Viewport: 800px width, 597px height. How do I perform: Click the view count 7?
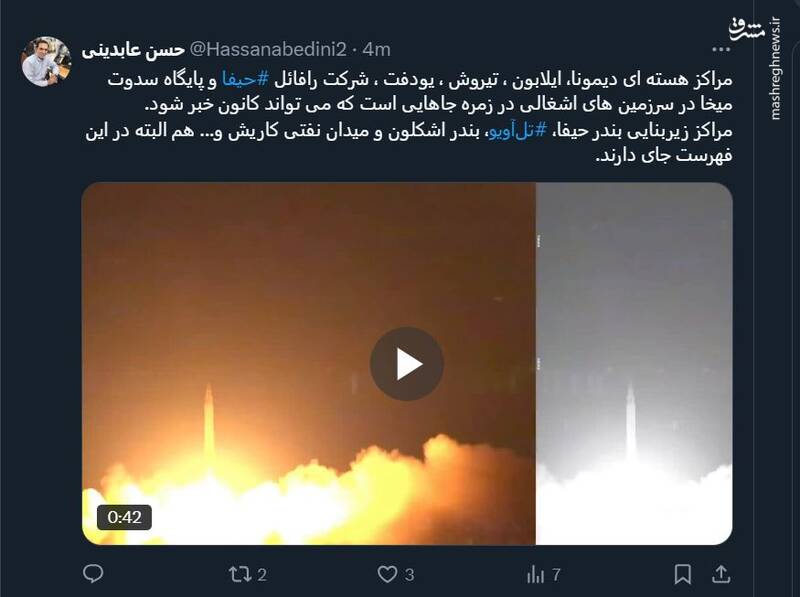(556, 575)
